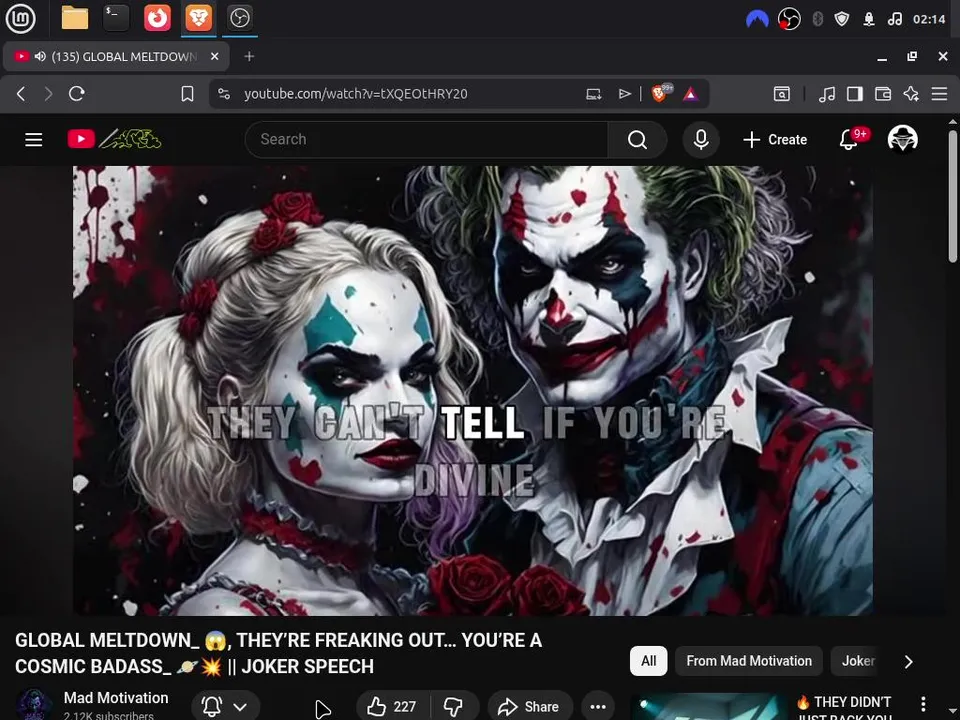960x720 pixels.
Task: Click the youtube.com address bar URL
Action: click(356, 94)
